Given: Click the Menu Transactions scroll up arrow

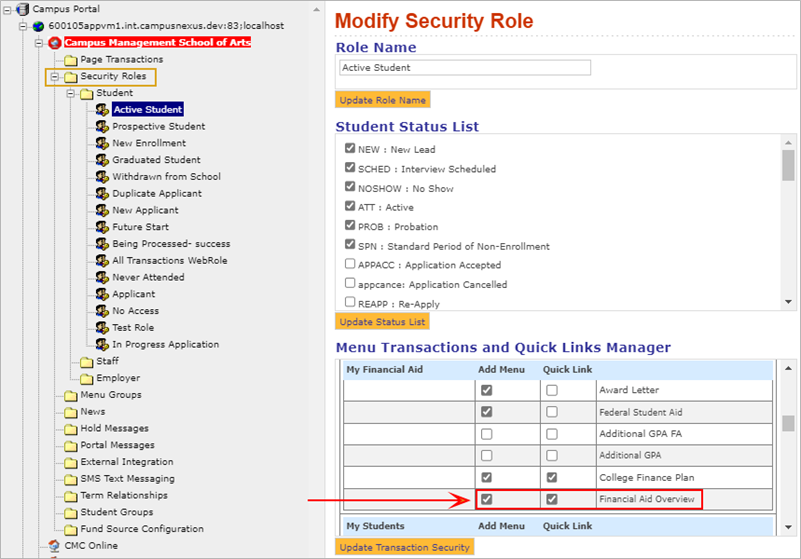Looking at the screenshot, I should click(x=788, y=368).
